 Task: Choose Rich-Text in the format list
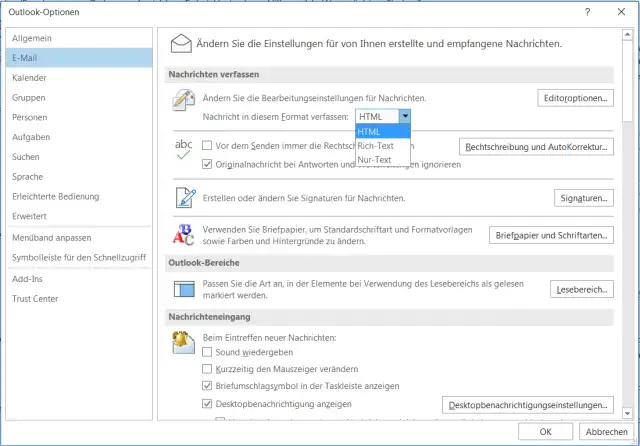pyautogui.click(x=383, y=146)
